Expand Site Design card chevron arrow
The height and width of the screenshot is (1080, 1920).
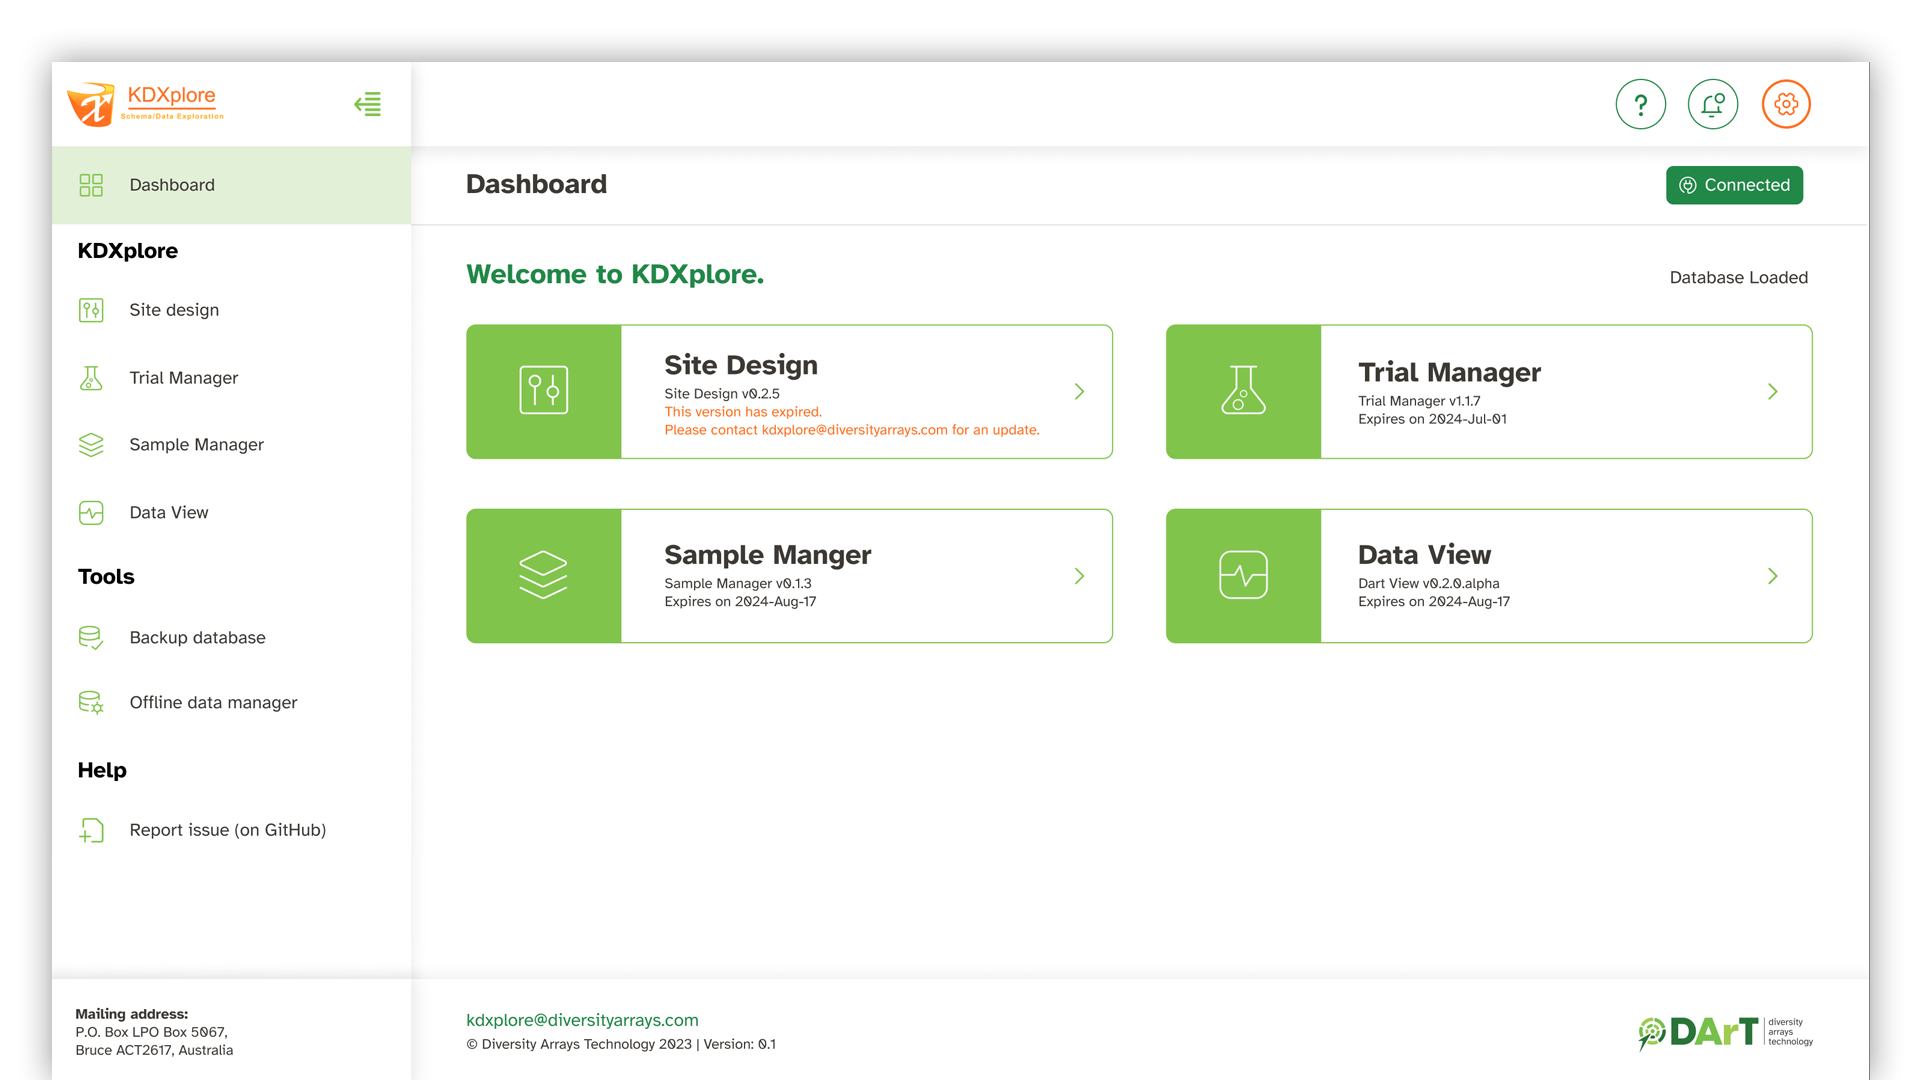click(x=1079, y=391)
